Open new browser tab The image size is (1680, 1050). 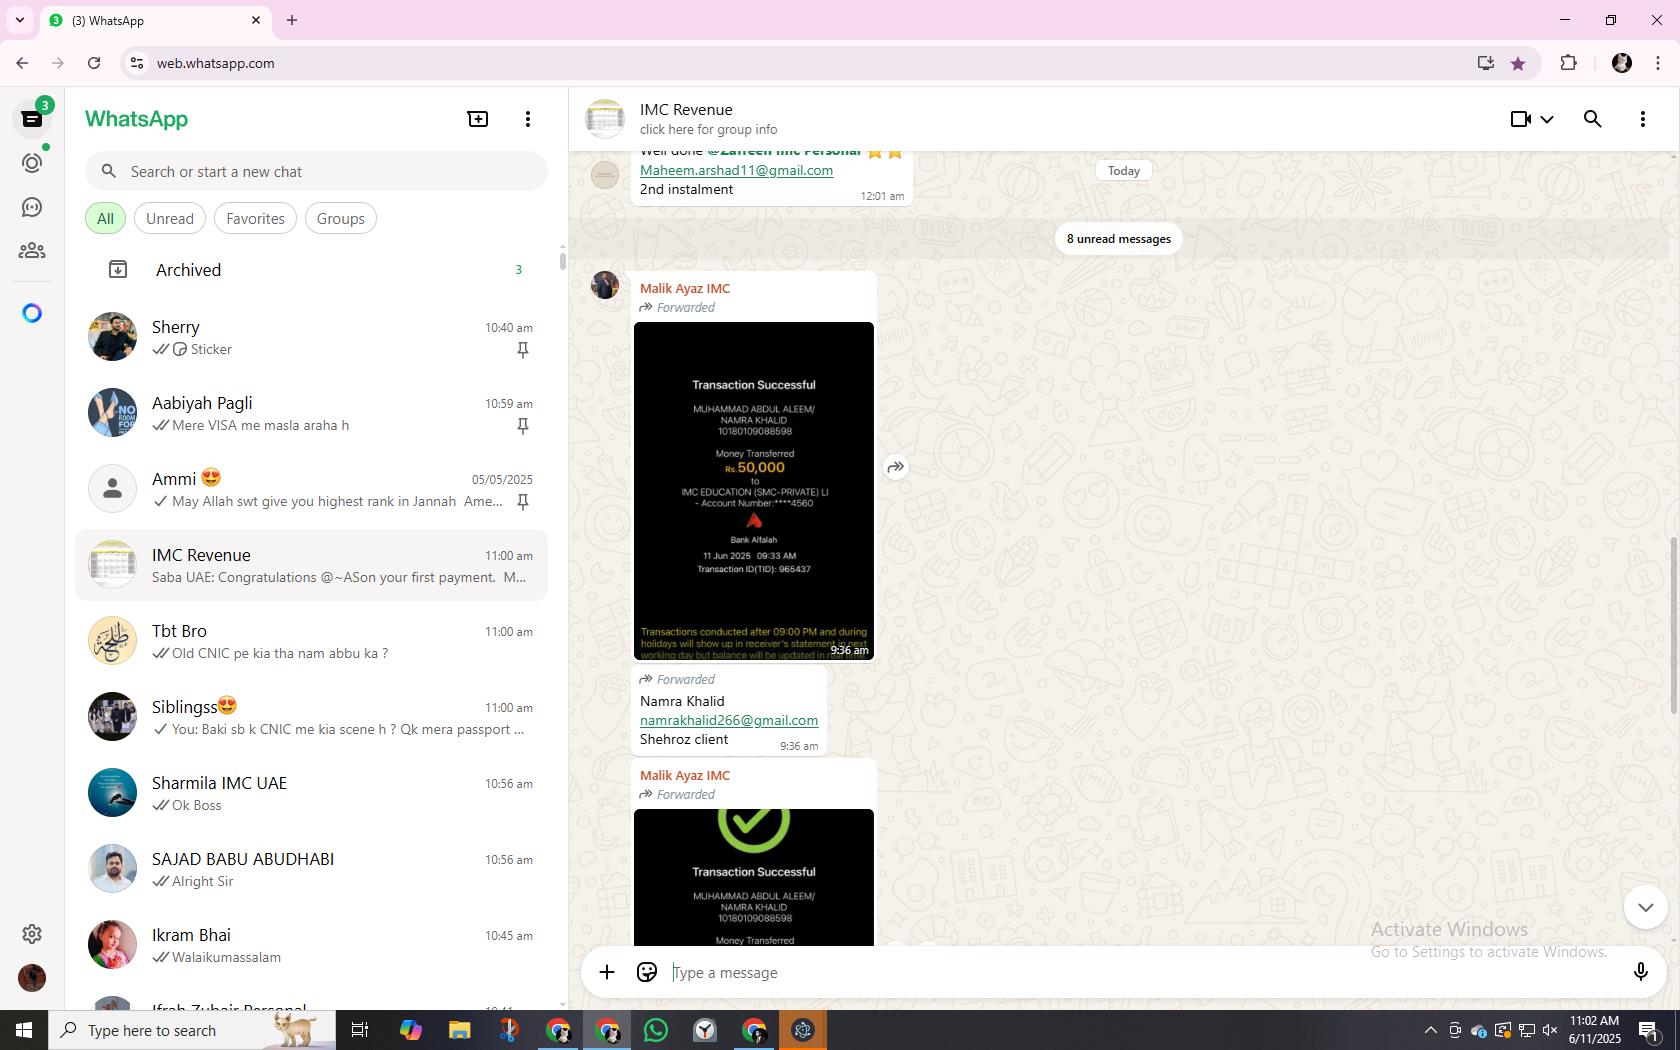coord(292,20)
